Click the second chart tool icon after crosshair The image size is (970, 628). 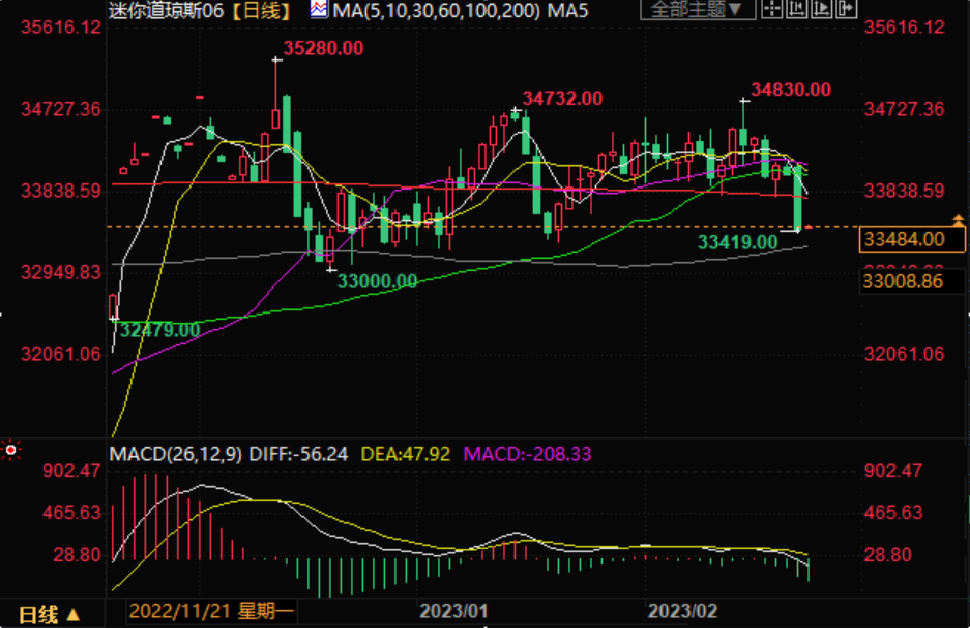(797, 10)
